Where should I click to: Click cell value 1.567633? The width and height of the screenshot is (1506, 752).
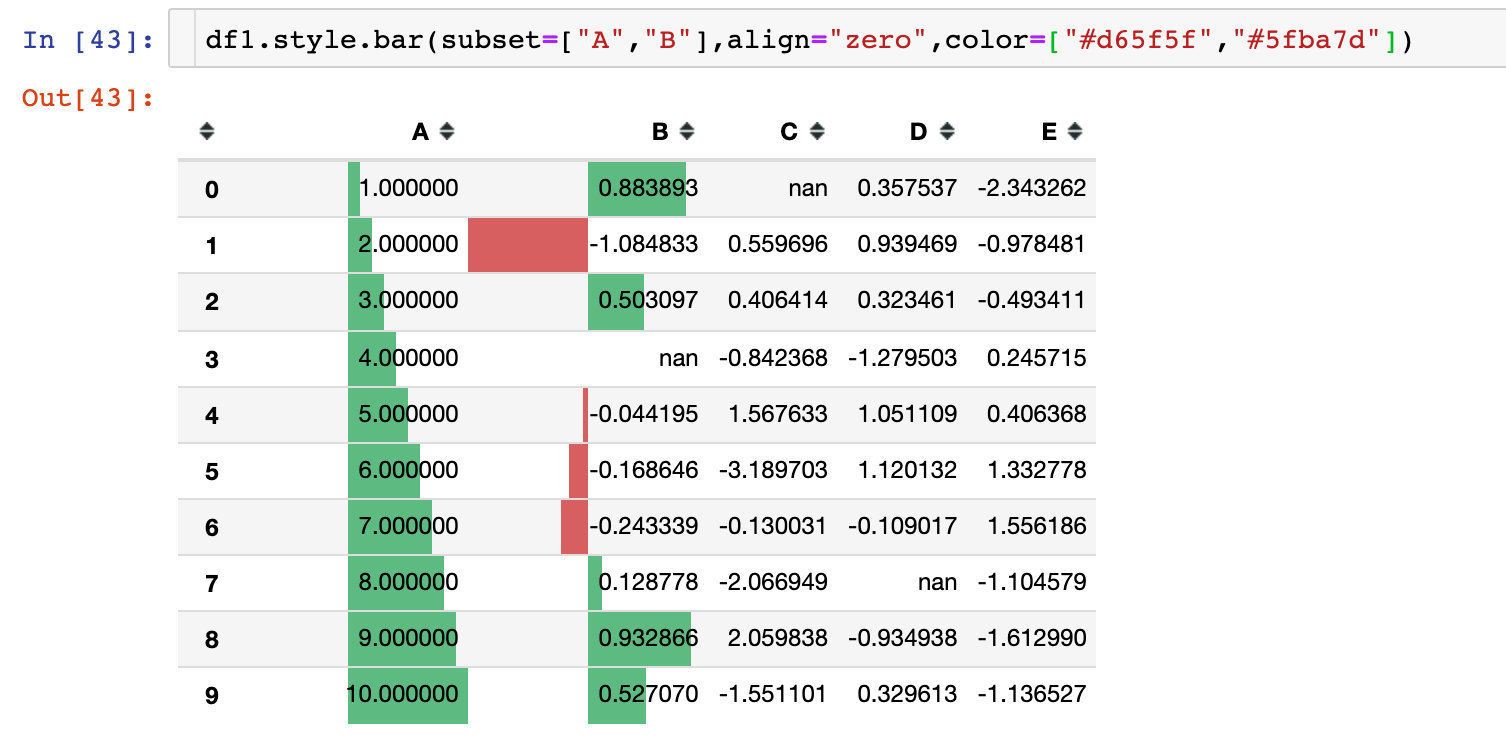coord(778,414)
